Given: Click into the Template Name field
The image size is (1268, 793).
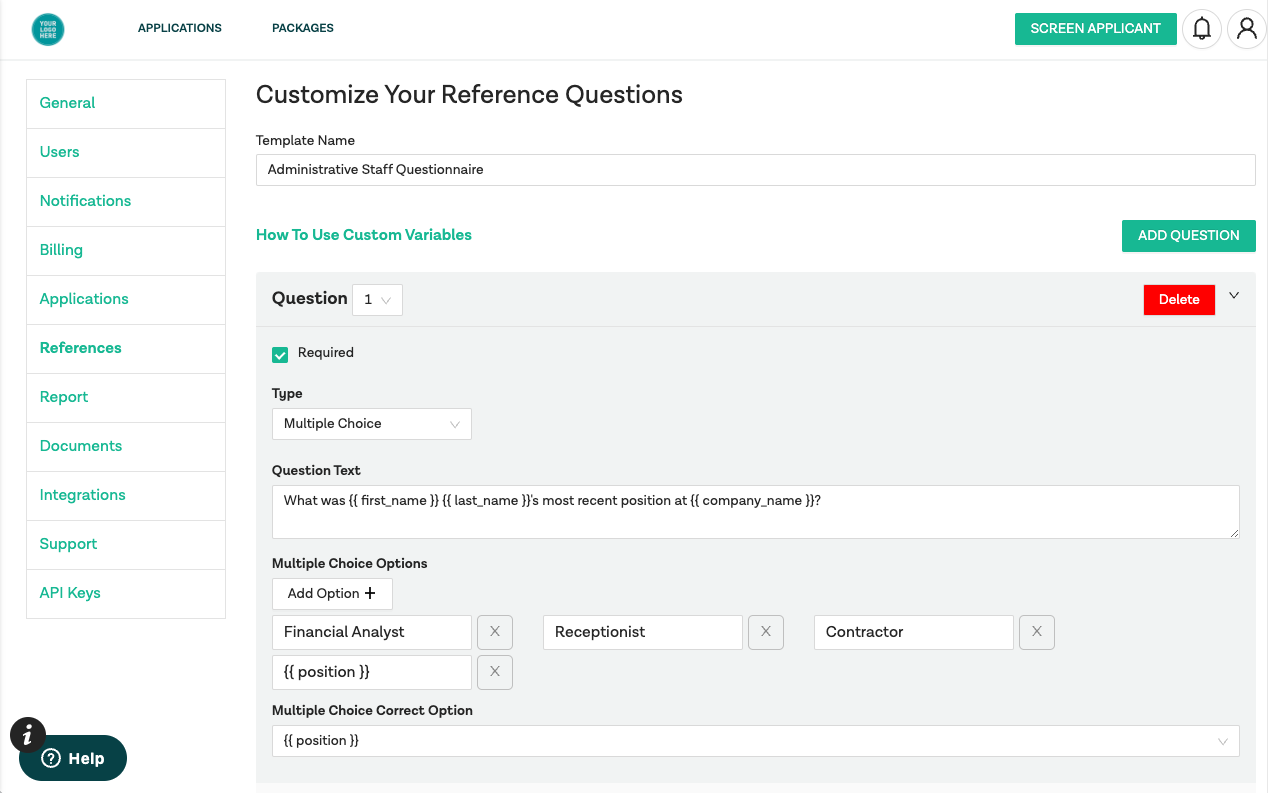Looking at the screenshot, I should 755,170.
